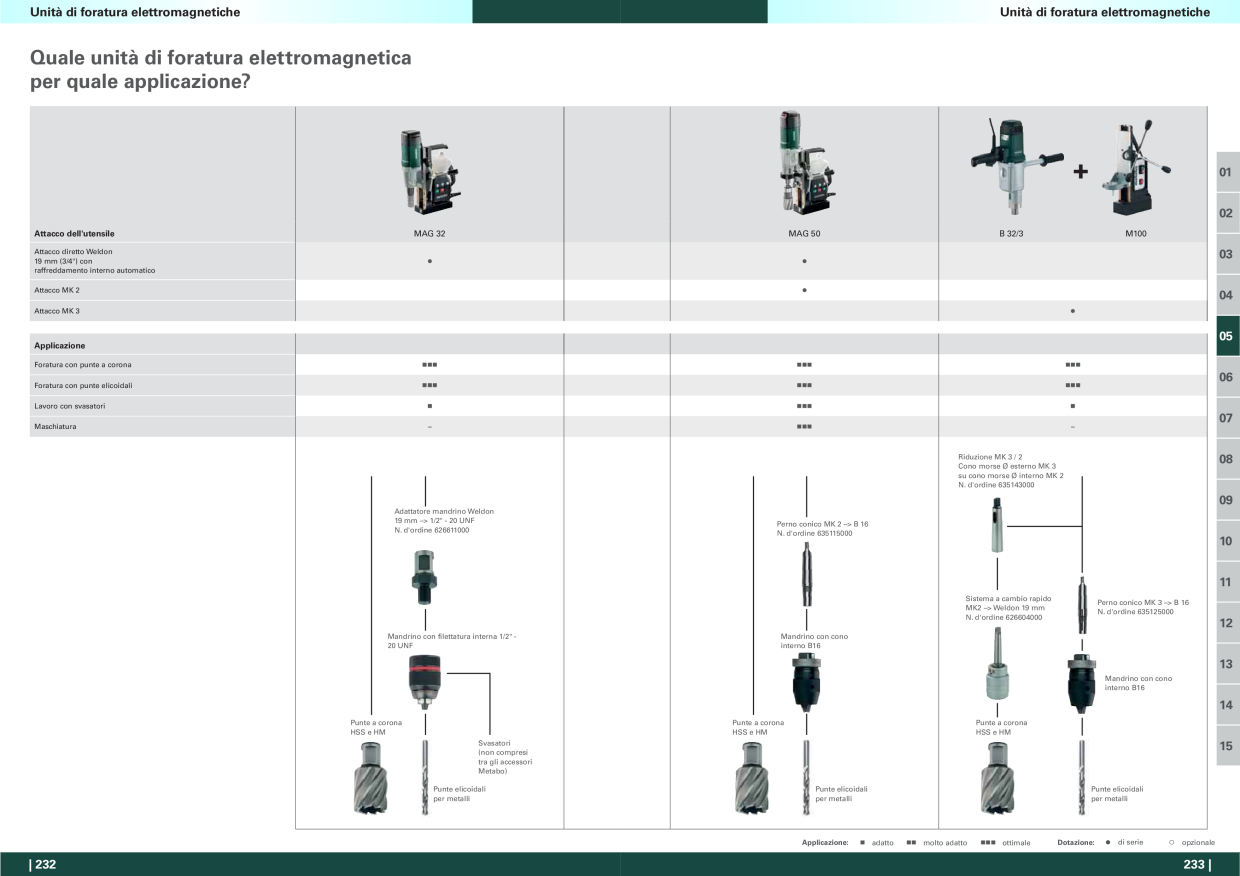Image resolution: width=1240 pixels, height=876 pixels.
Task: Click 'Foratura con punte a corona' row label
Action: point(82,365)
